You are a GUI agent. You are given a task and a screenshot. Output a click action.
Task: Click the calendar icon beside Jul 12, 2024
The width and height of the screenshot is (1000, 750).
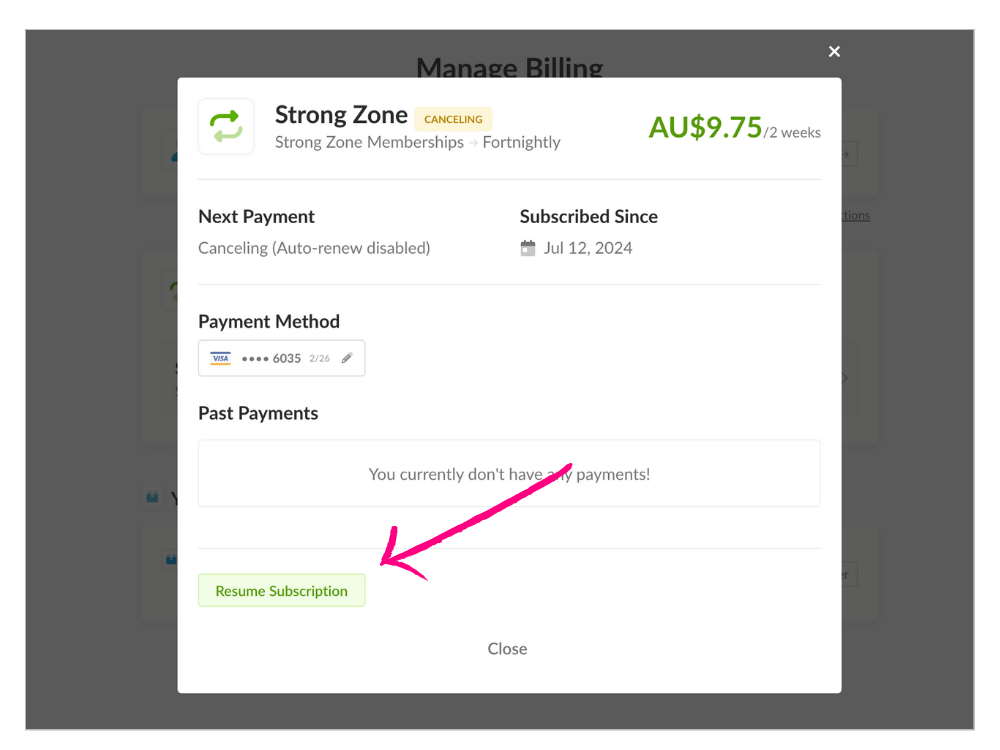pos(528,248)
